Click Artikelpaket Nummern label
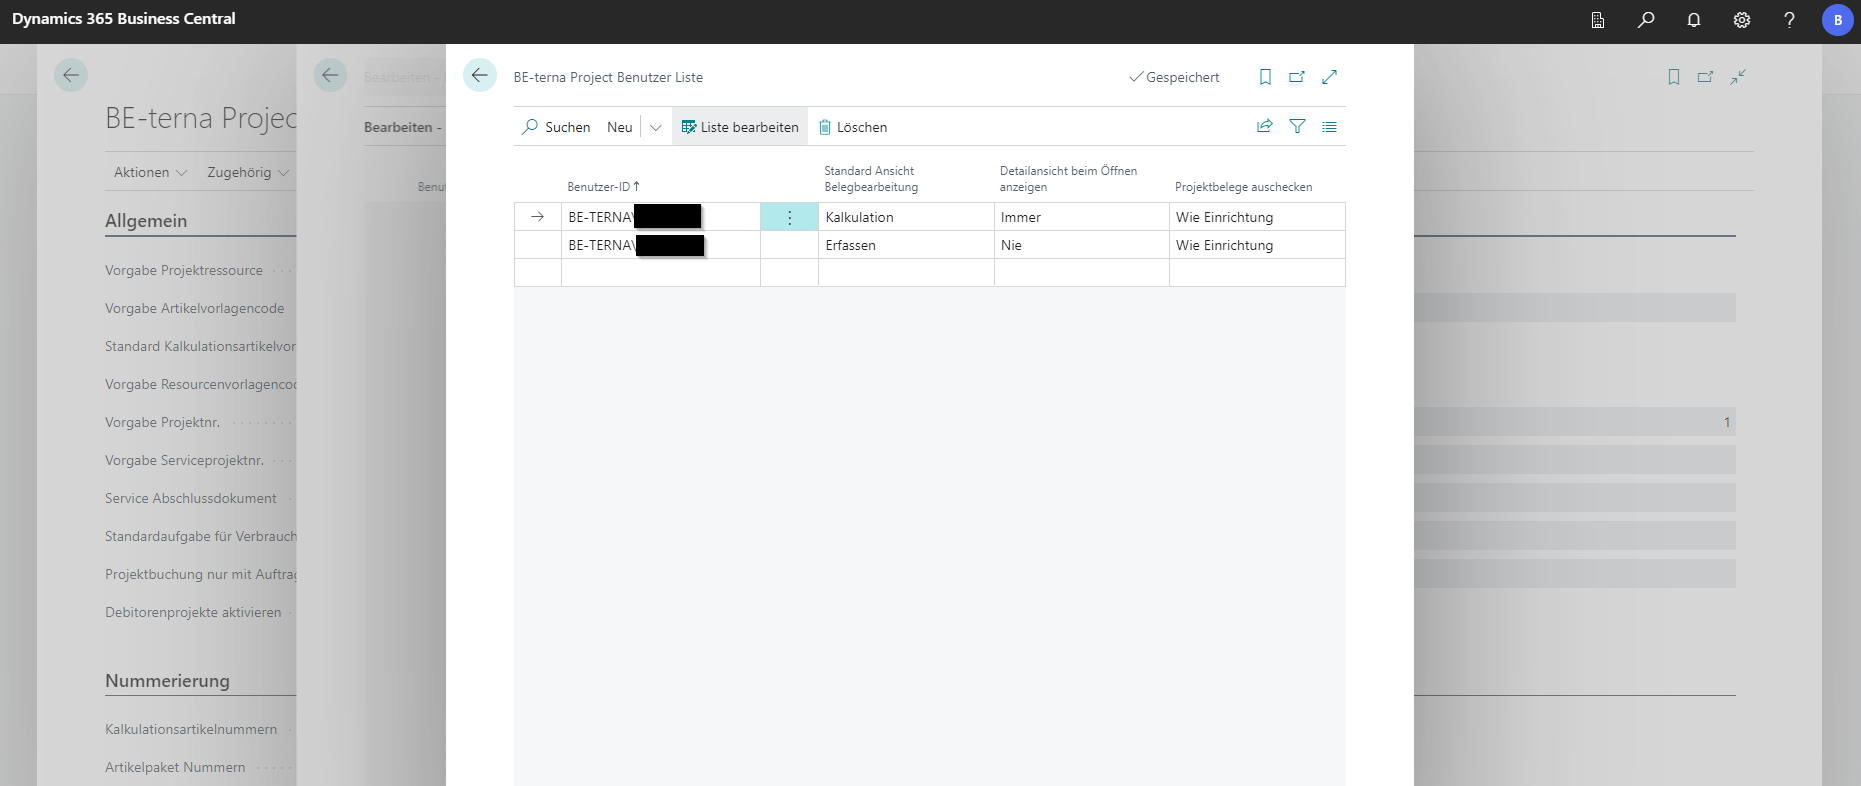 point(175,767)
